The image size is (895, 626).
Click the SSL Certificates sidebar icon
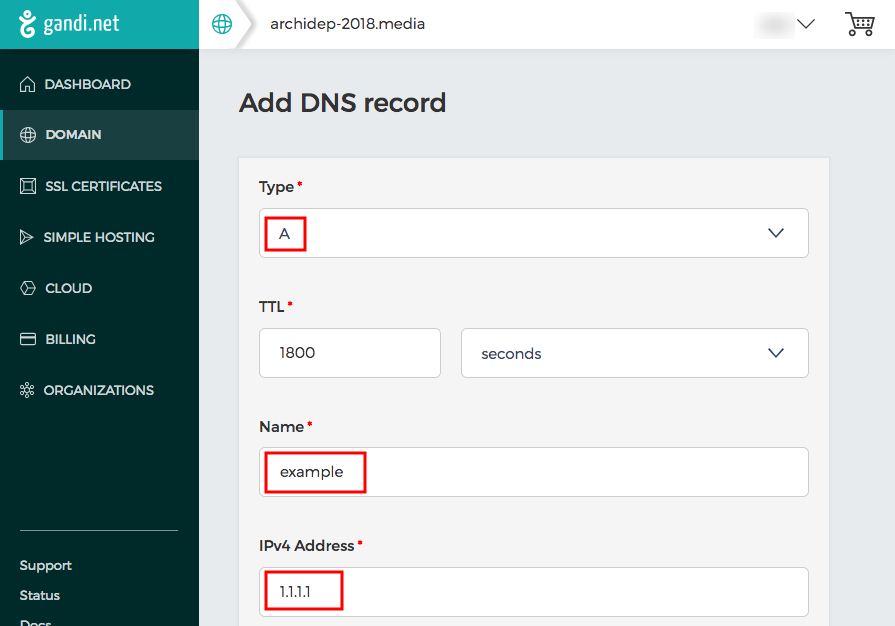[x=27, y=186]
